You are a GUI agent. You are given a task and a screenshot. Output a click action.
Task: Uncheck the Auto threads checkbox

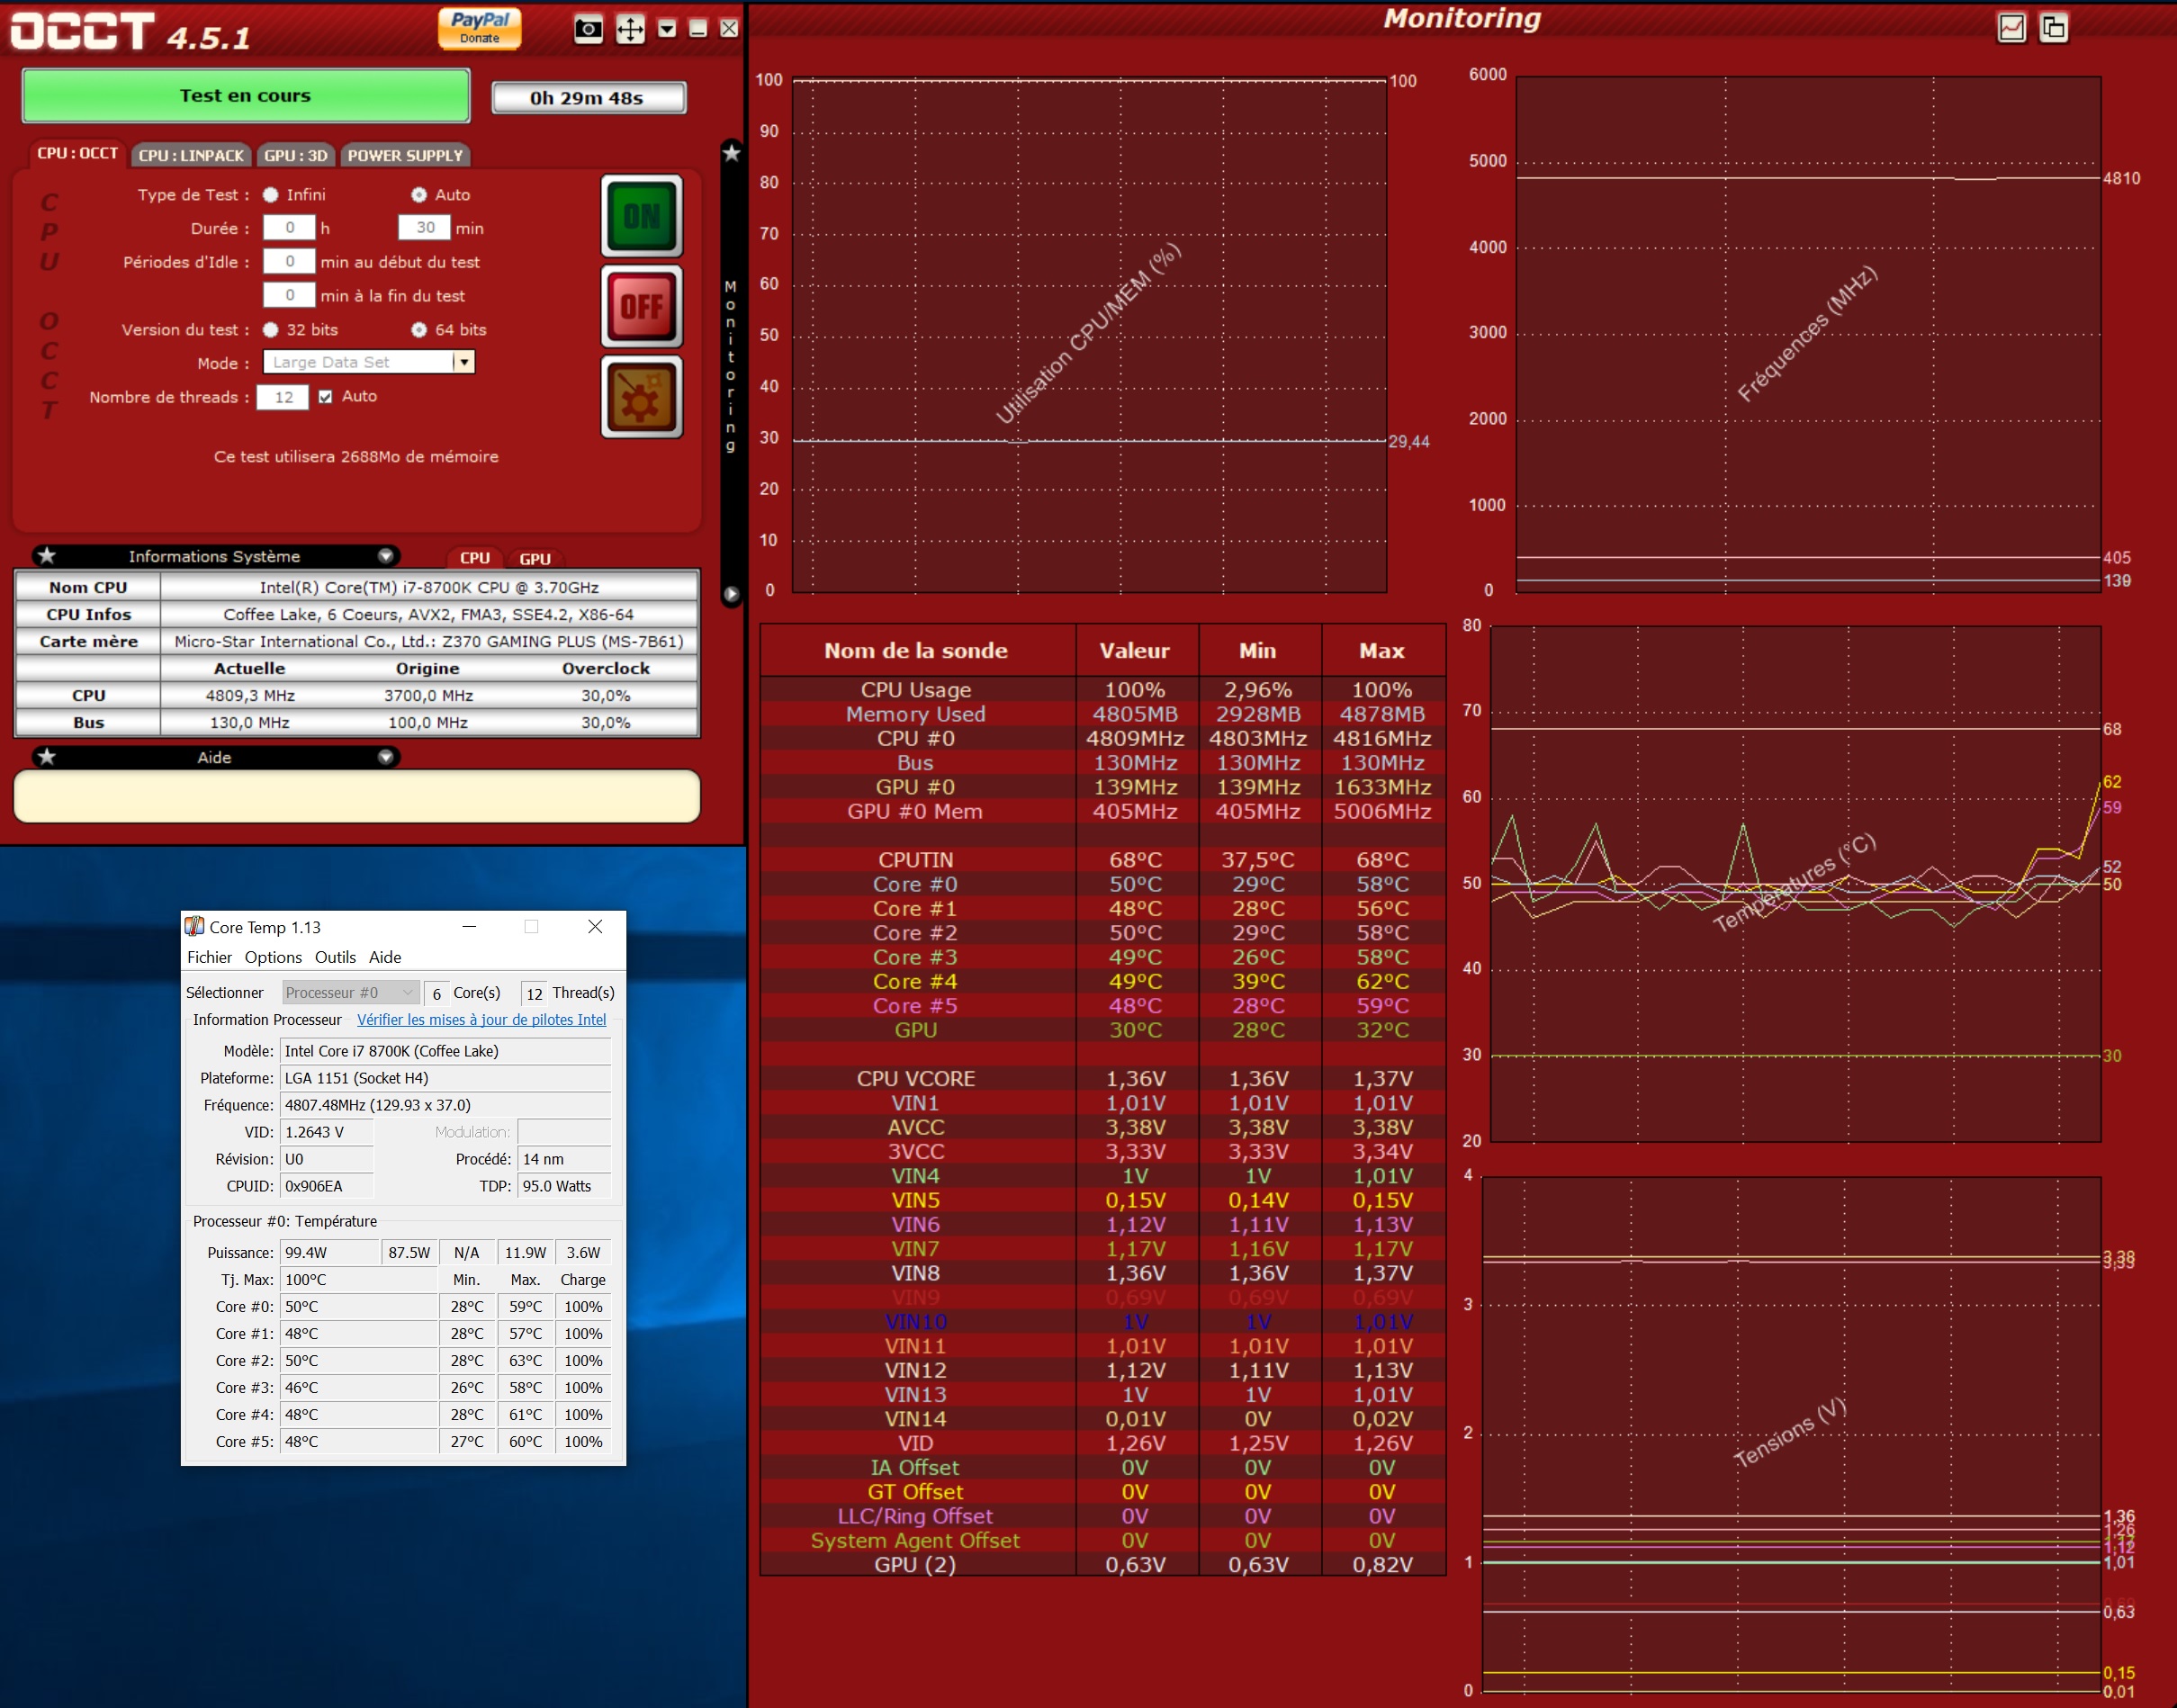[x=325, y=397]
